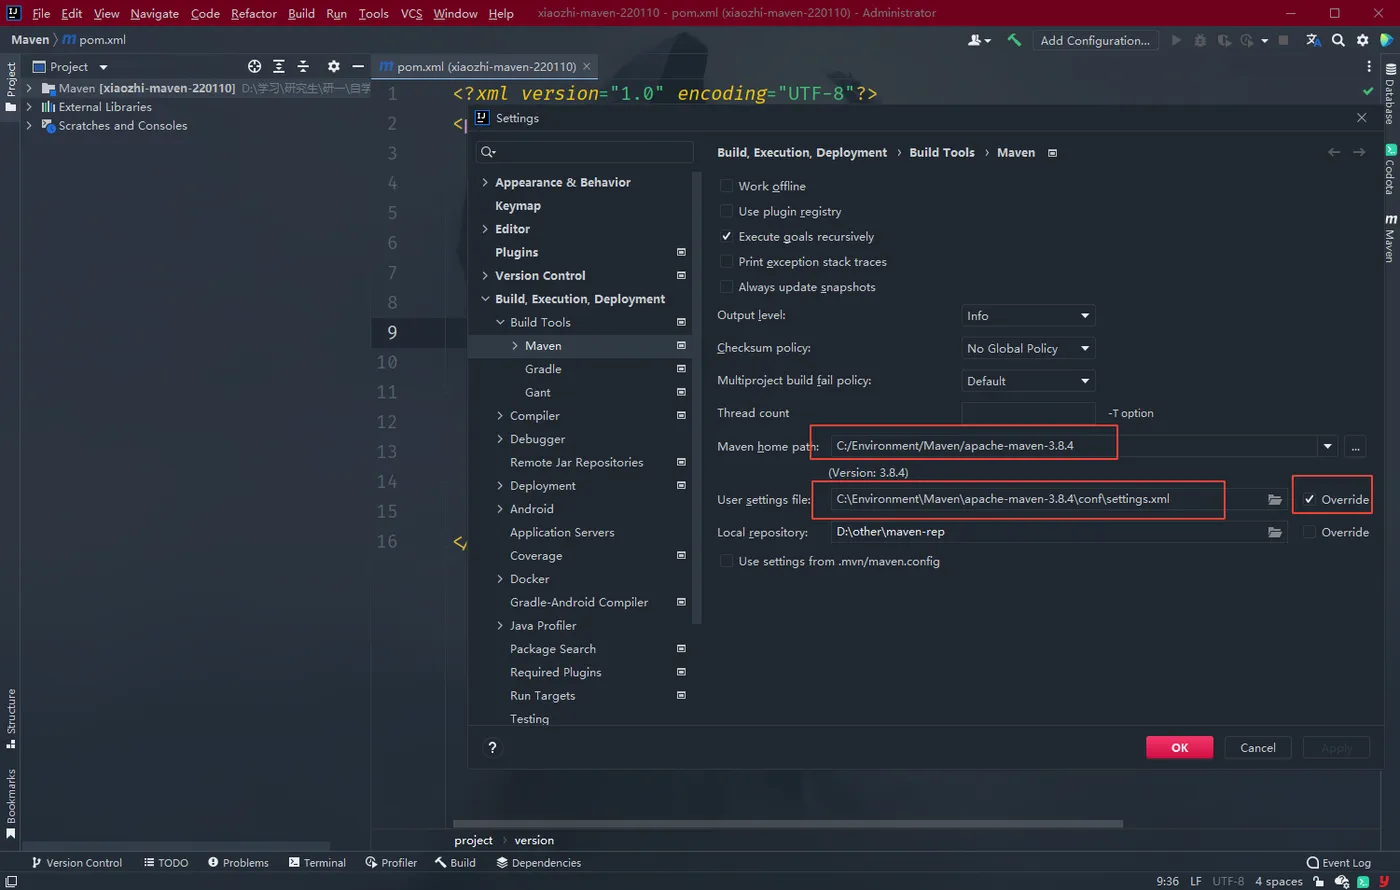
Task: Browse for User settings file folder icon
Action: click(1275, 499)
